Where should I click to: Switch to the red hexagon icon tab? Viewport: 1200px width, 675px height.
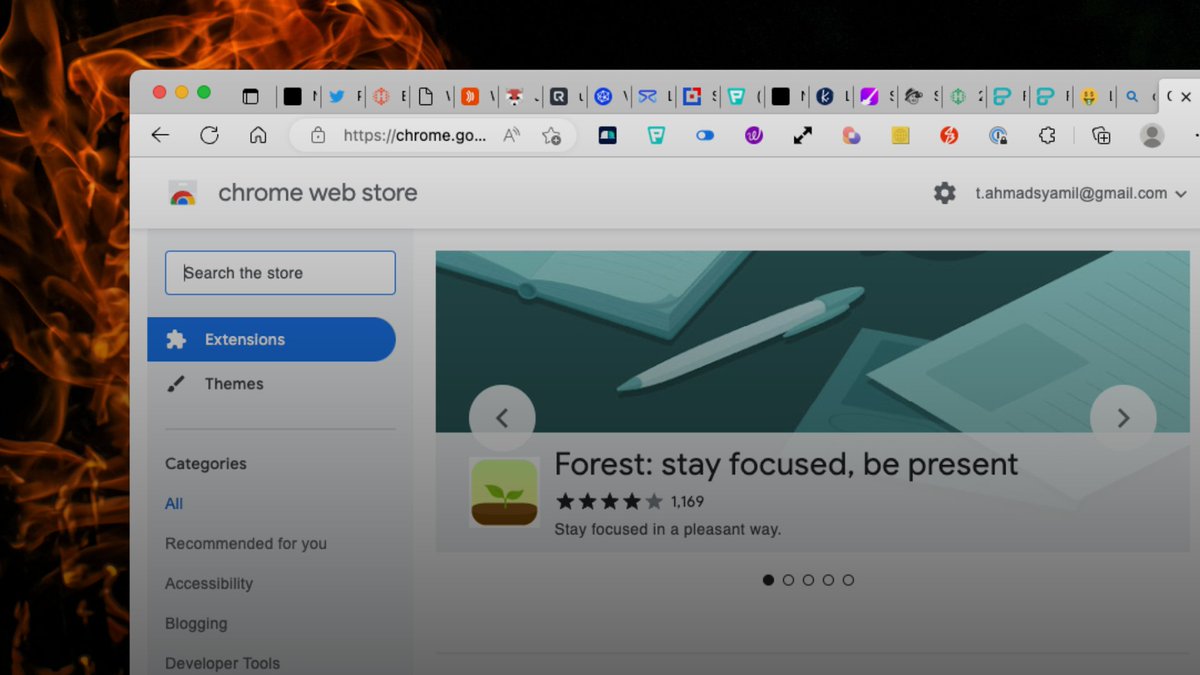click(x=381, y=97)
